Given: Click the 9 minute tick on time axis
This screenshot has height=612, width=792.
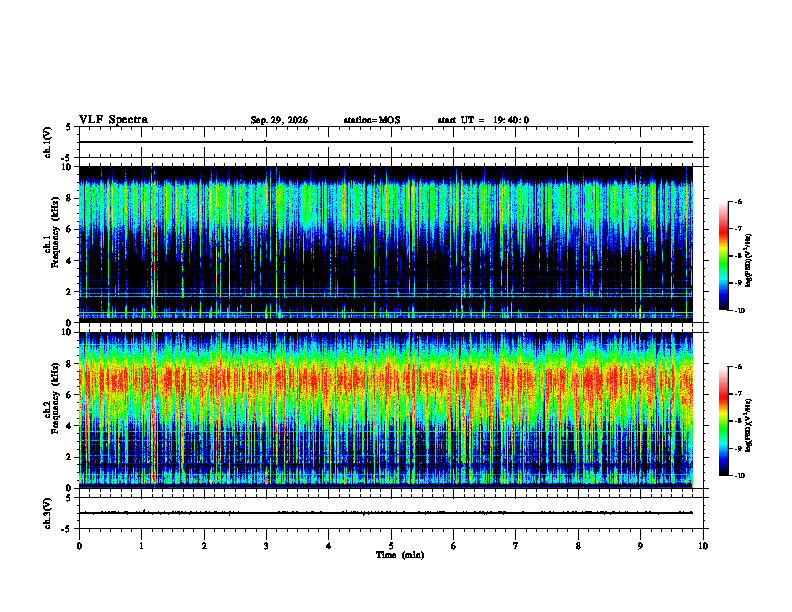Looking at the screenshot, I should coord(640,546).
